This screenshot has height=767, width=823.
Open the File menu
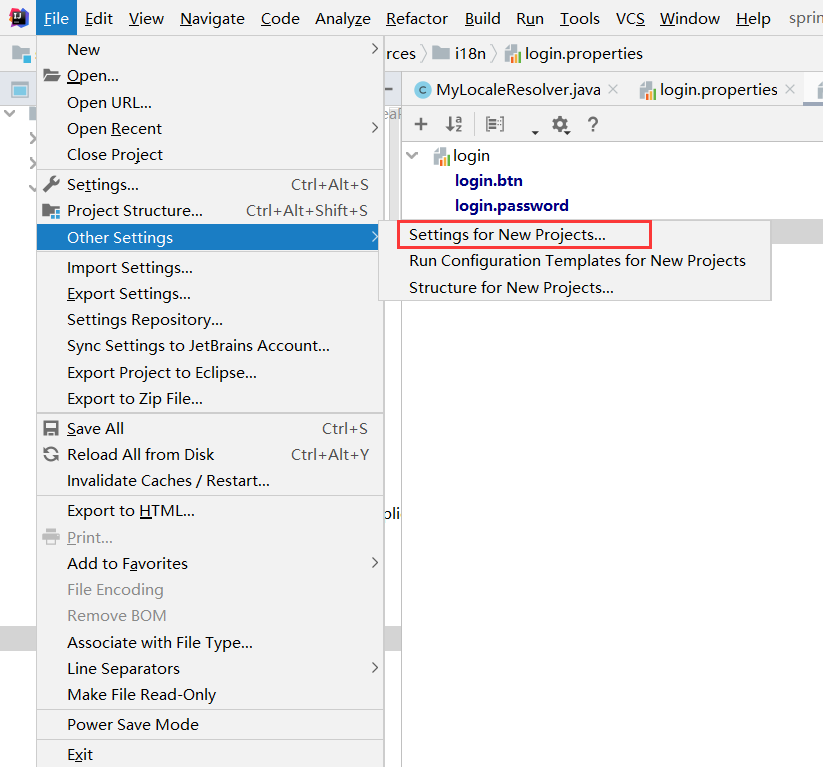click(56, 18)
